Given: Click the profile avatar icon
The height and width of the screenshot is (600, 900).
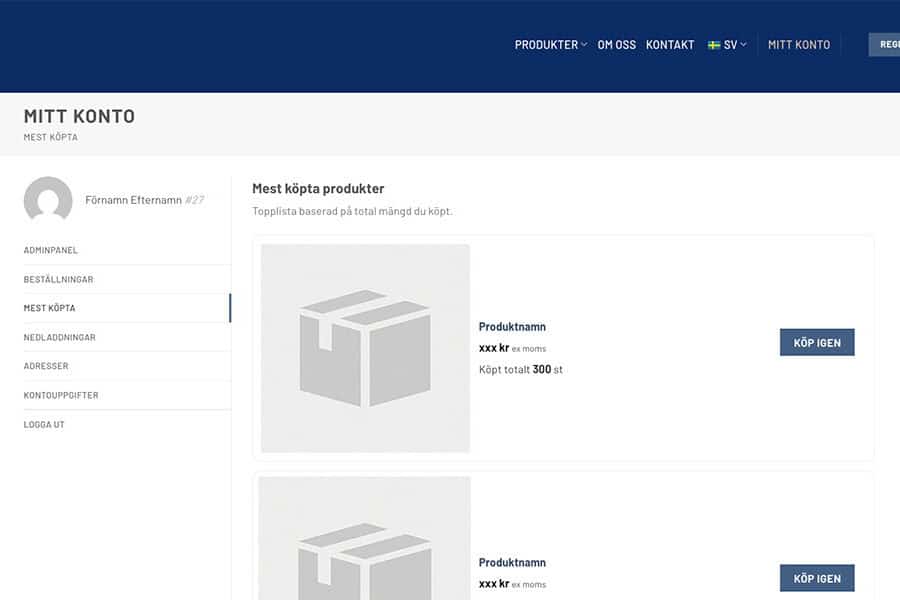Looking at the screenshot, I should tap(48, 201).
